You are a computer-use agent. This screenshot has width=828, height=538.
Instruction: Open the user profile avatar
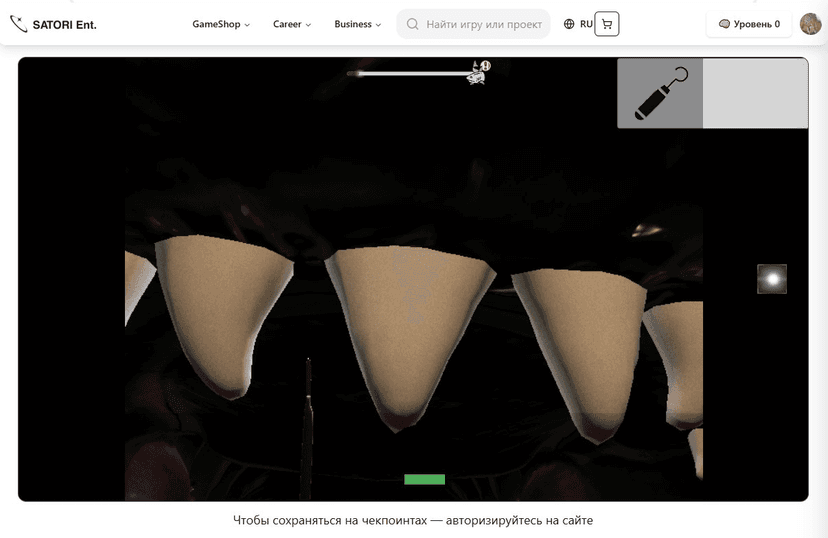coord(810,24)
